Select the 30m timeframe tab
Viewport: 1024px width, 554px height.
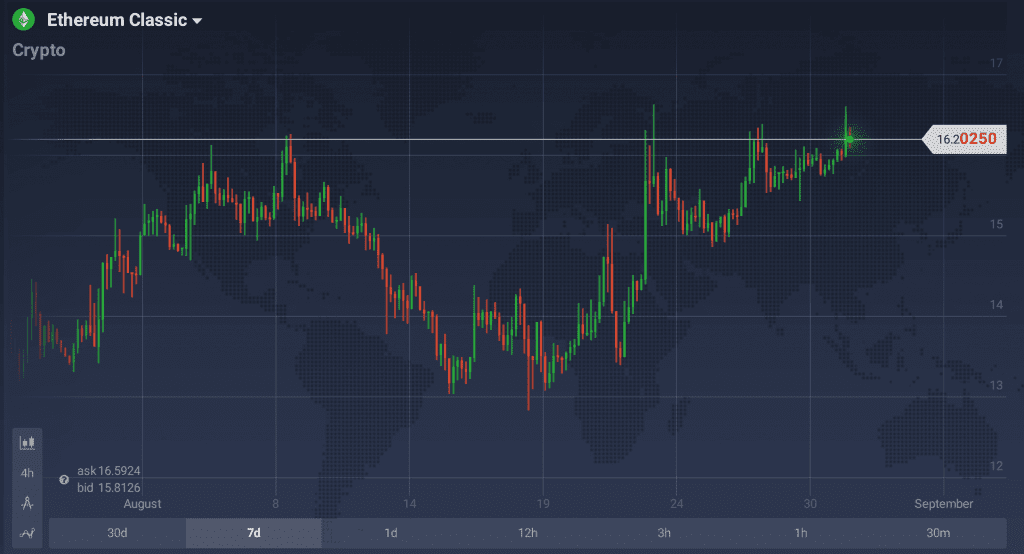[938, 533]
